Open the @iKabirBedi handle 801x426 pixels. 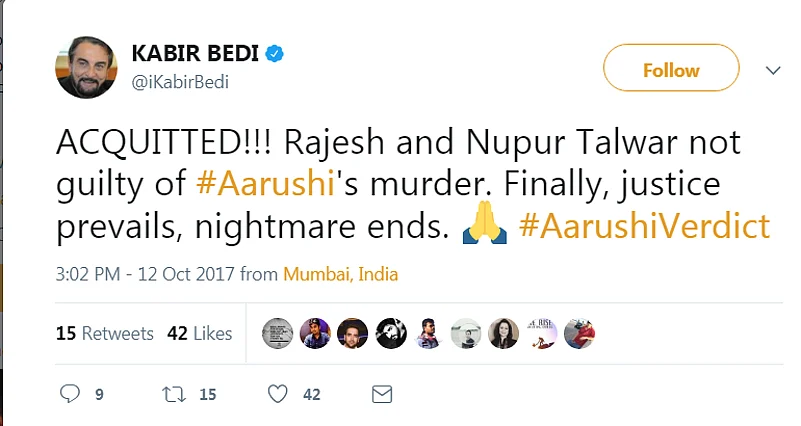(x=180, y=82)
